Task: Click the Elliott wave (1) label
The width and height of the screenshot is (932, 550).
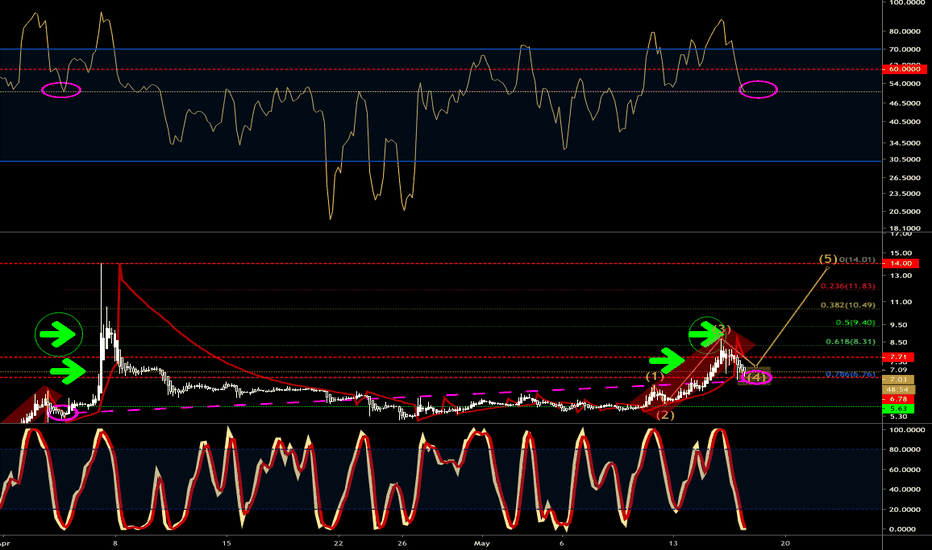Action: pos(655,376)
